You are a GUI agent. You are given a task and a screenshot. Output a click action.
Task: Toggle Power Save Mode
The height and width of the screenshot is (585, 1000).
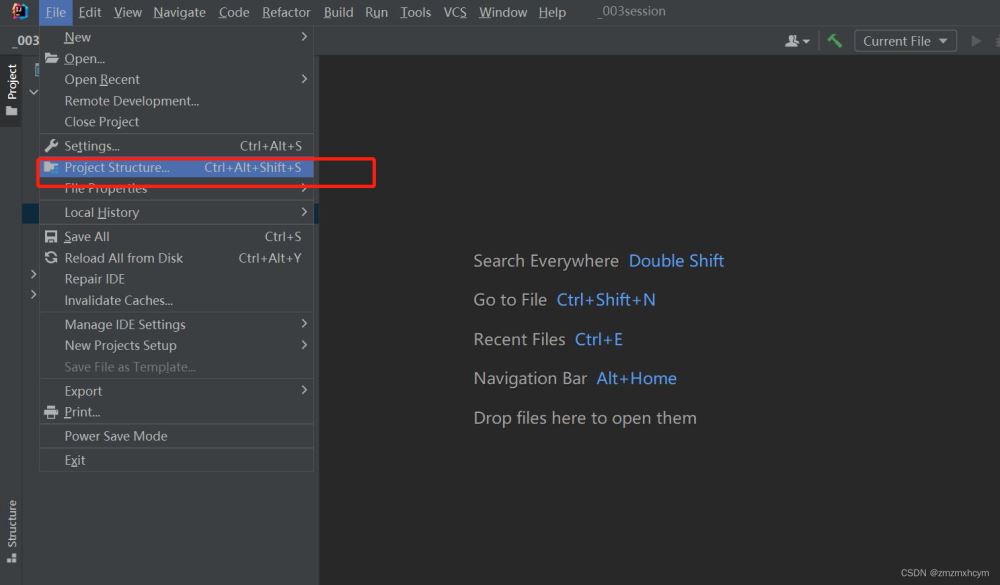[x=116, y=436]
